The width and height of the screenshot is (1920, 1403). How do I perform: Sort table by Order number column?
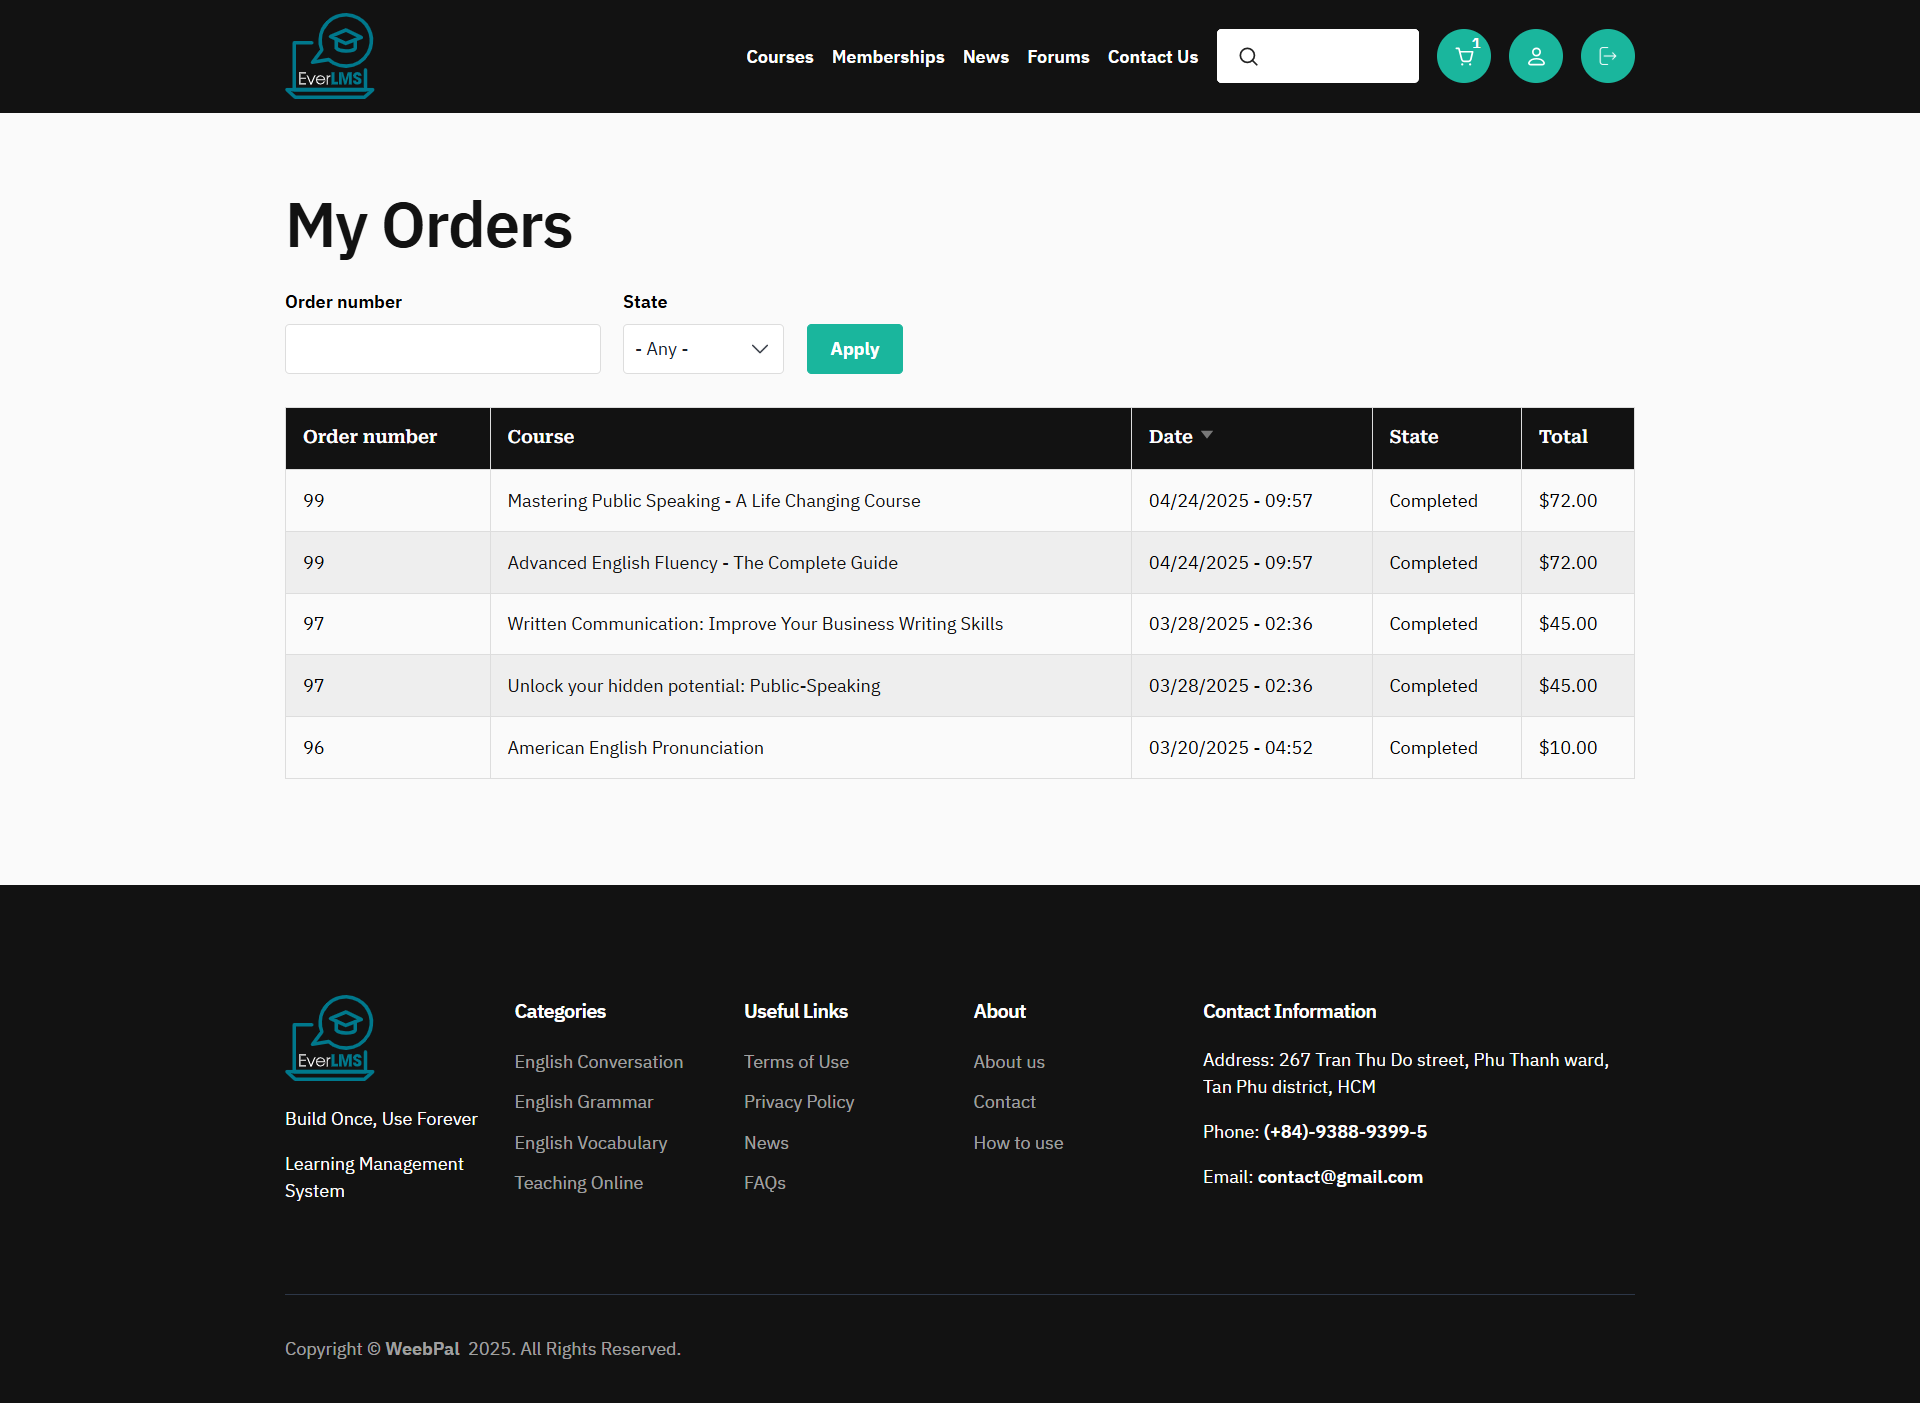click(369, 437)
